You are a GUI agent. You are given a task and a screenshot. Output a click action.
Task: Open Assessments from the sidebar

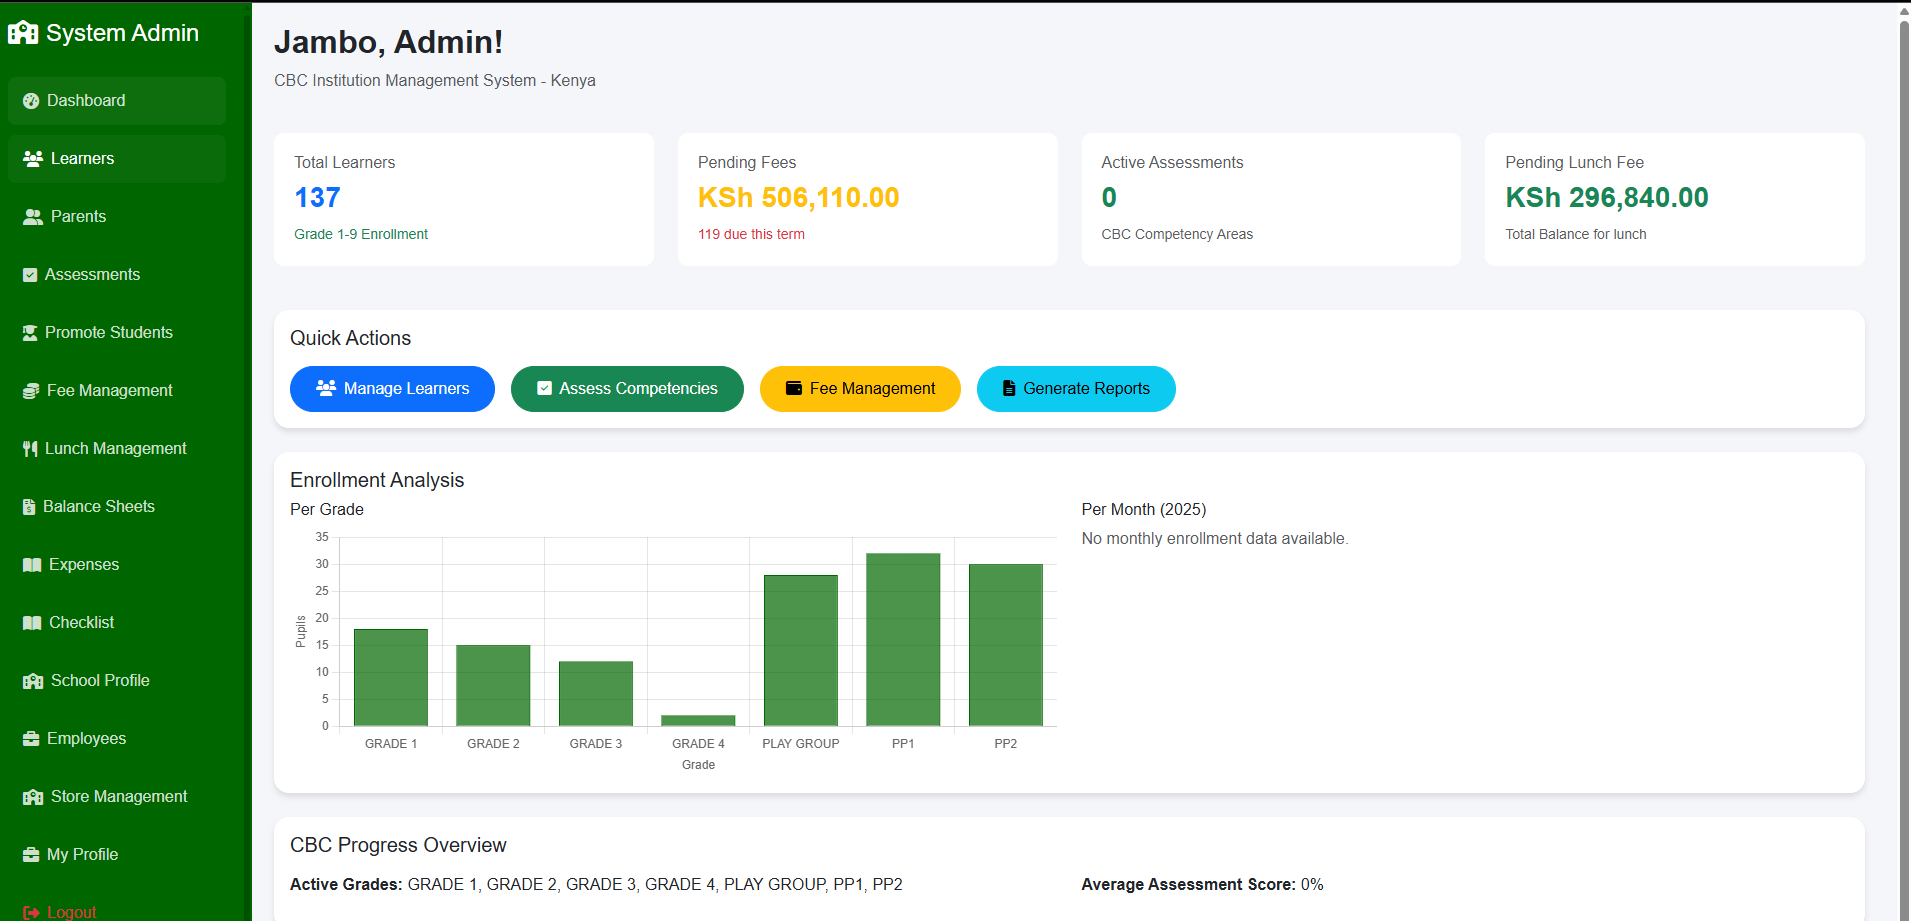(117, 275)
